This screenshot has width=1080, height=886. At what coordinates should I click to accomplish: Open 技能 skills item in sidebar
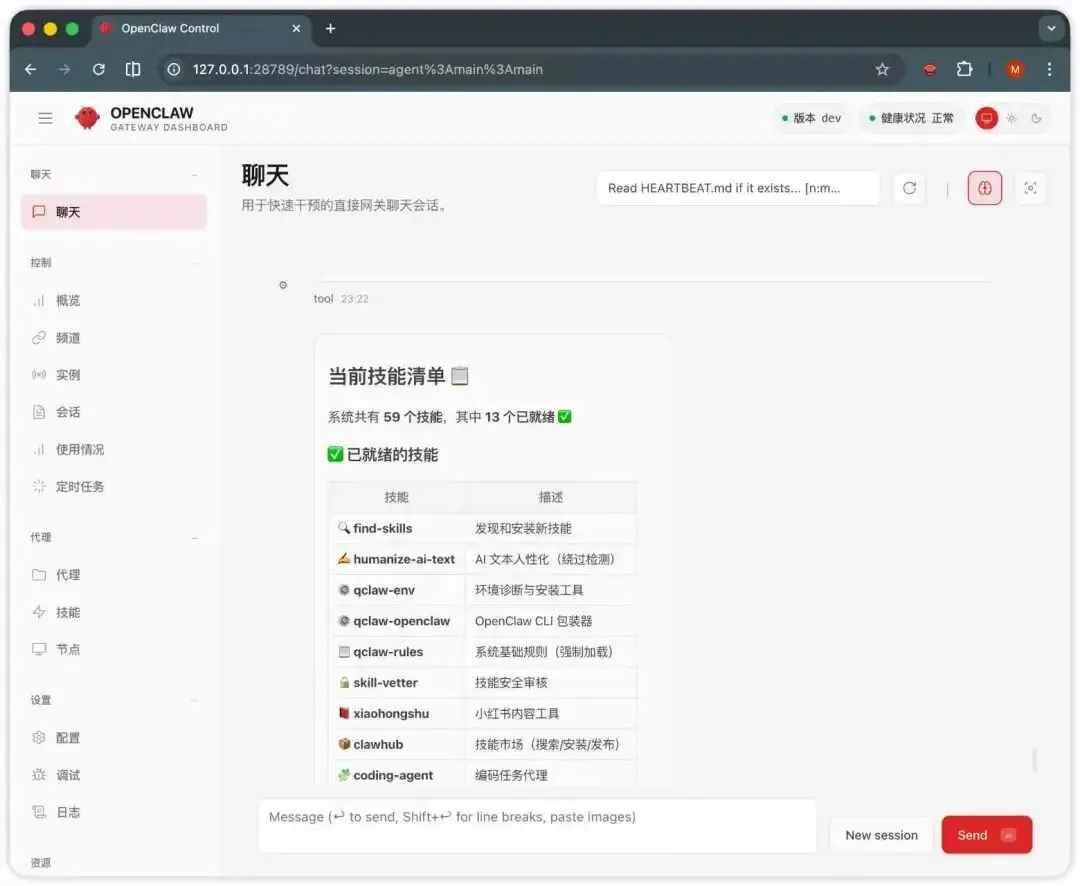point(114,612)
